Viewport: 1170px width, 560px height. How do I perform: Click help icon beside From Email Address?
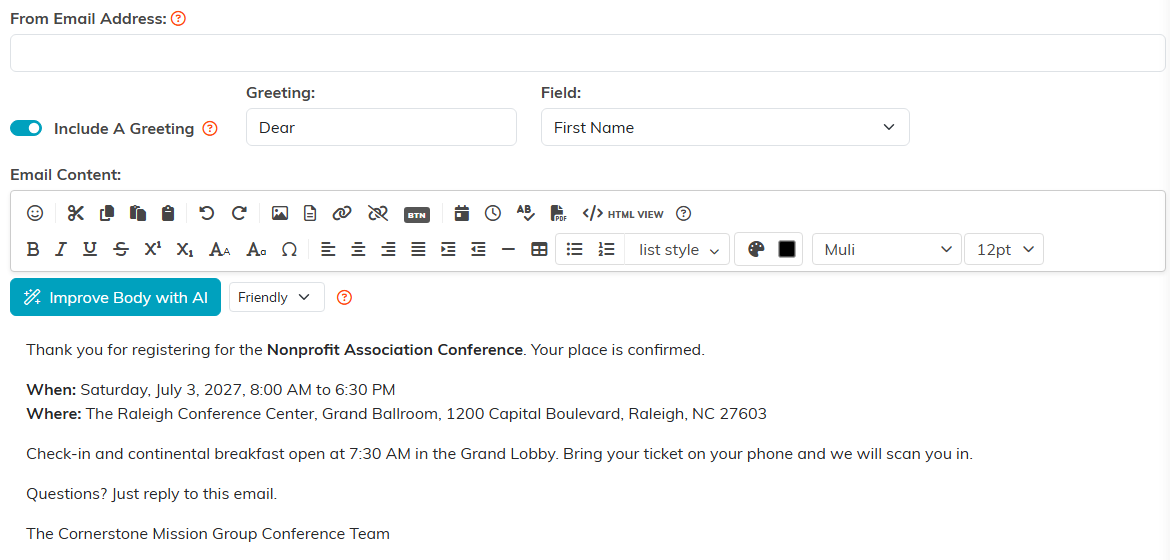[178, 19]
